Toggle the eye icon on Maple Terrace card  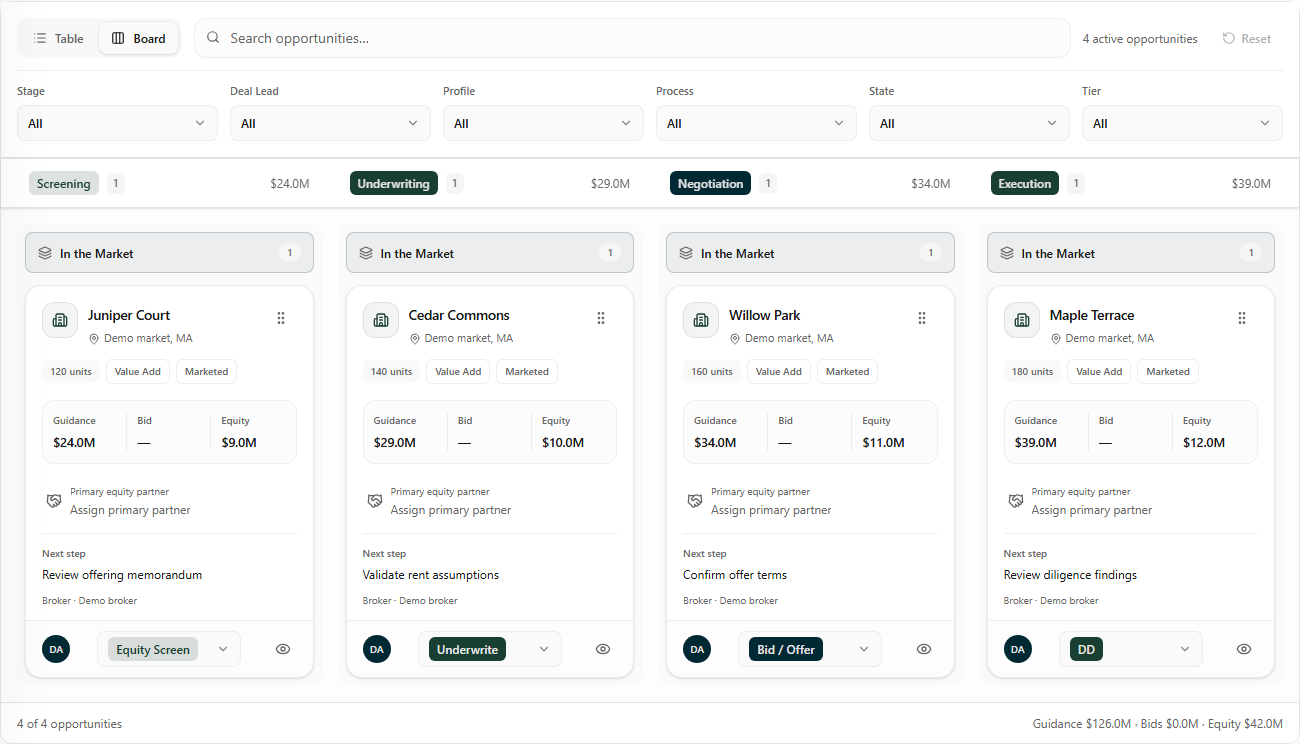click(1244, 649)
